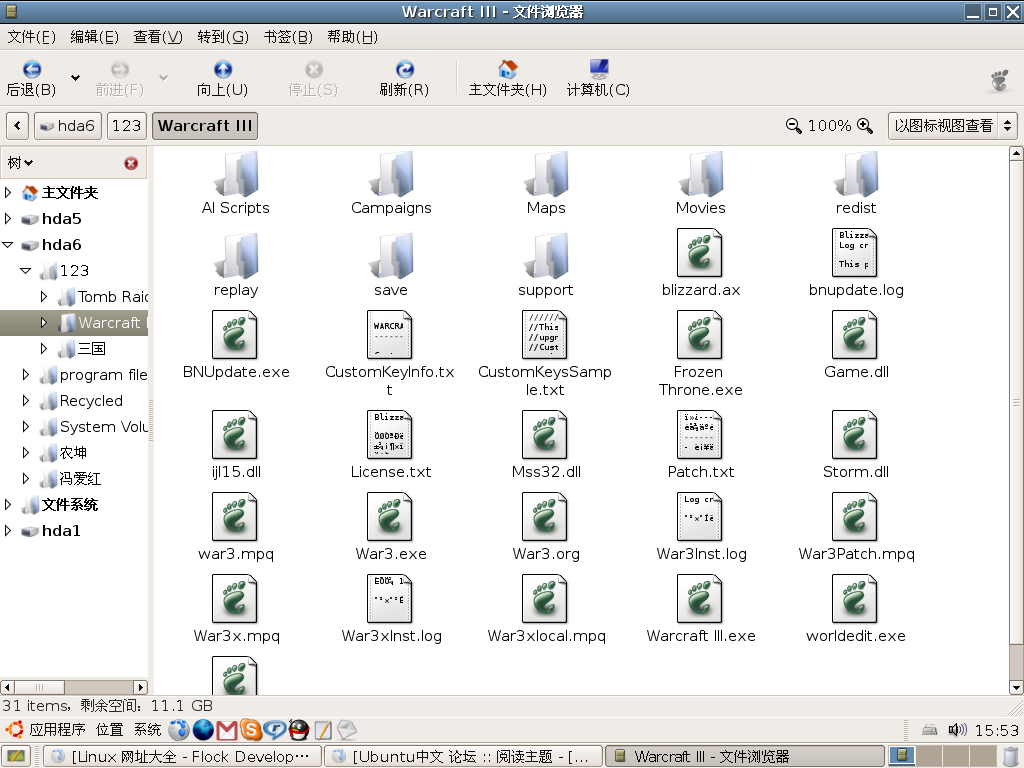Click the show desktop button in bottom panel
1024x768 pixels.
pos(16,756)
